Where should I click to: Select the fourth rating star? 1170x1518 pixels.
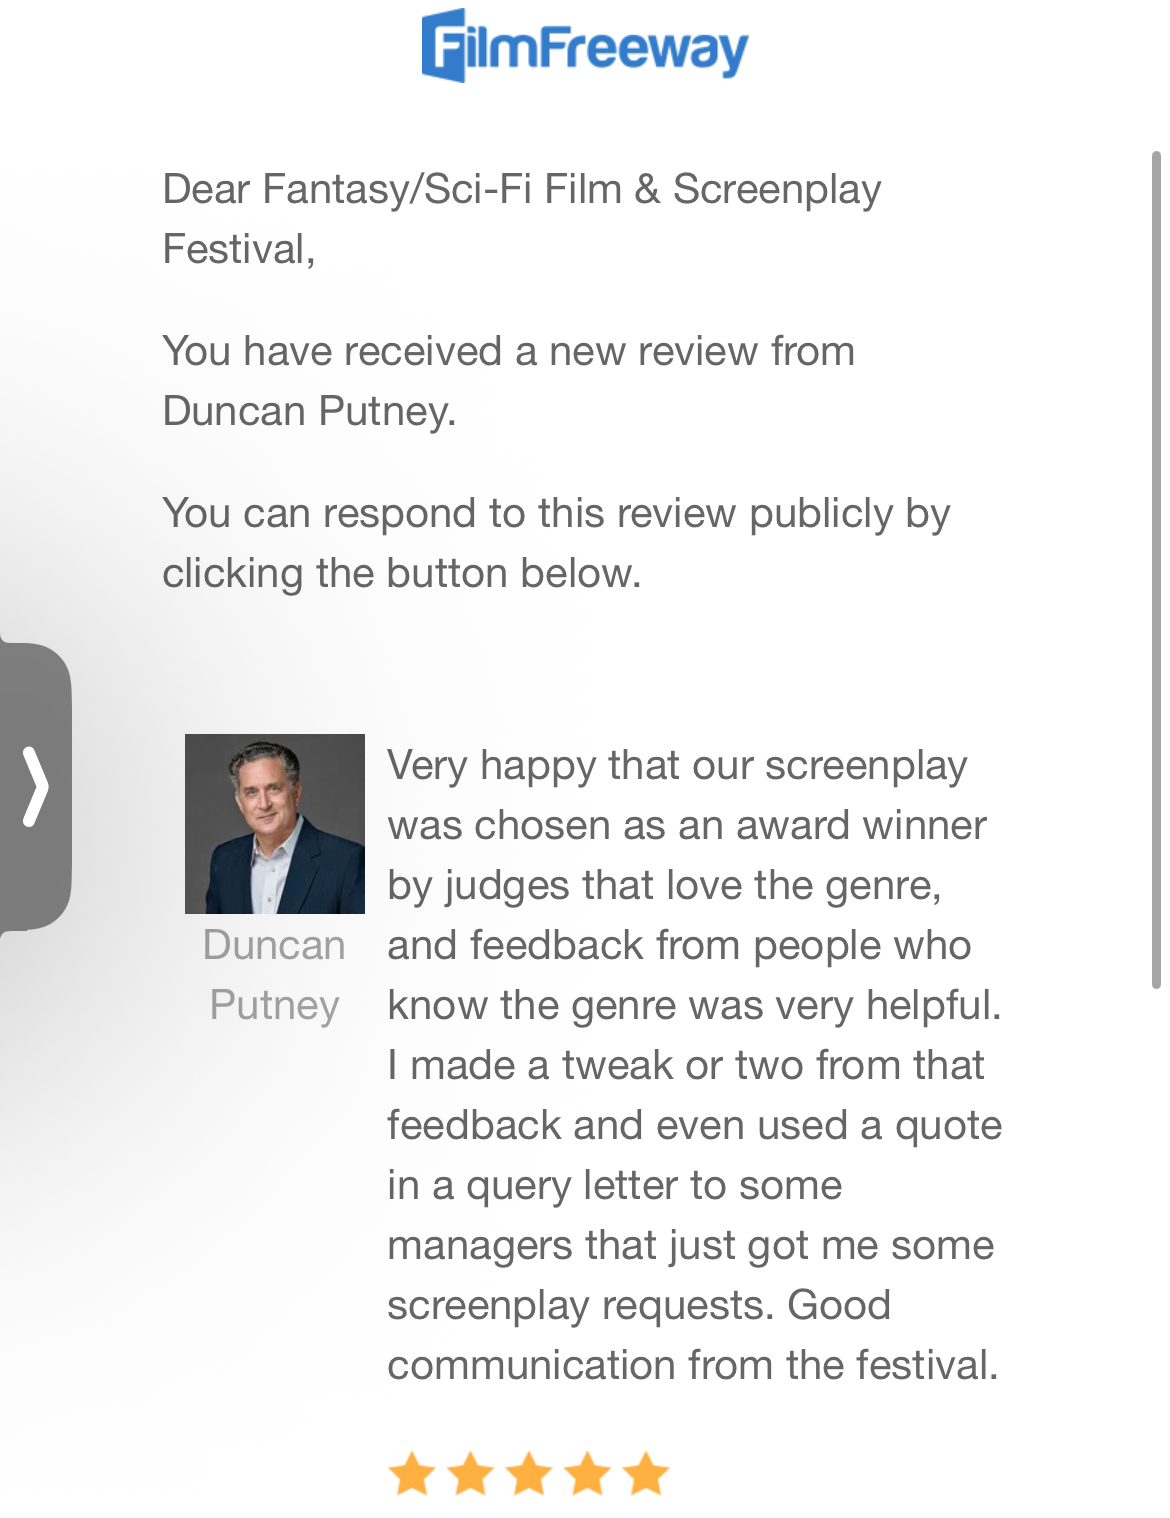[588, 1473]
